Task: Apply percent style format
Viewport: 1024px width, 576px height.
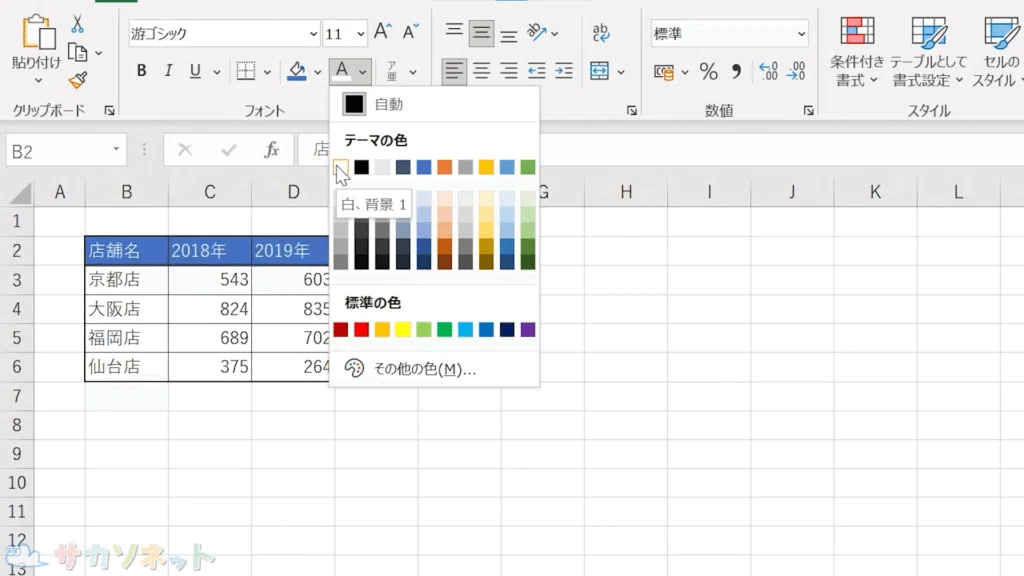Action: [x=709, y=71]
